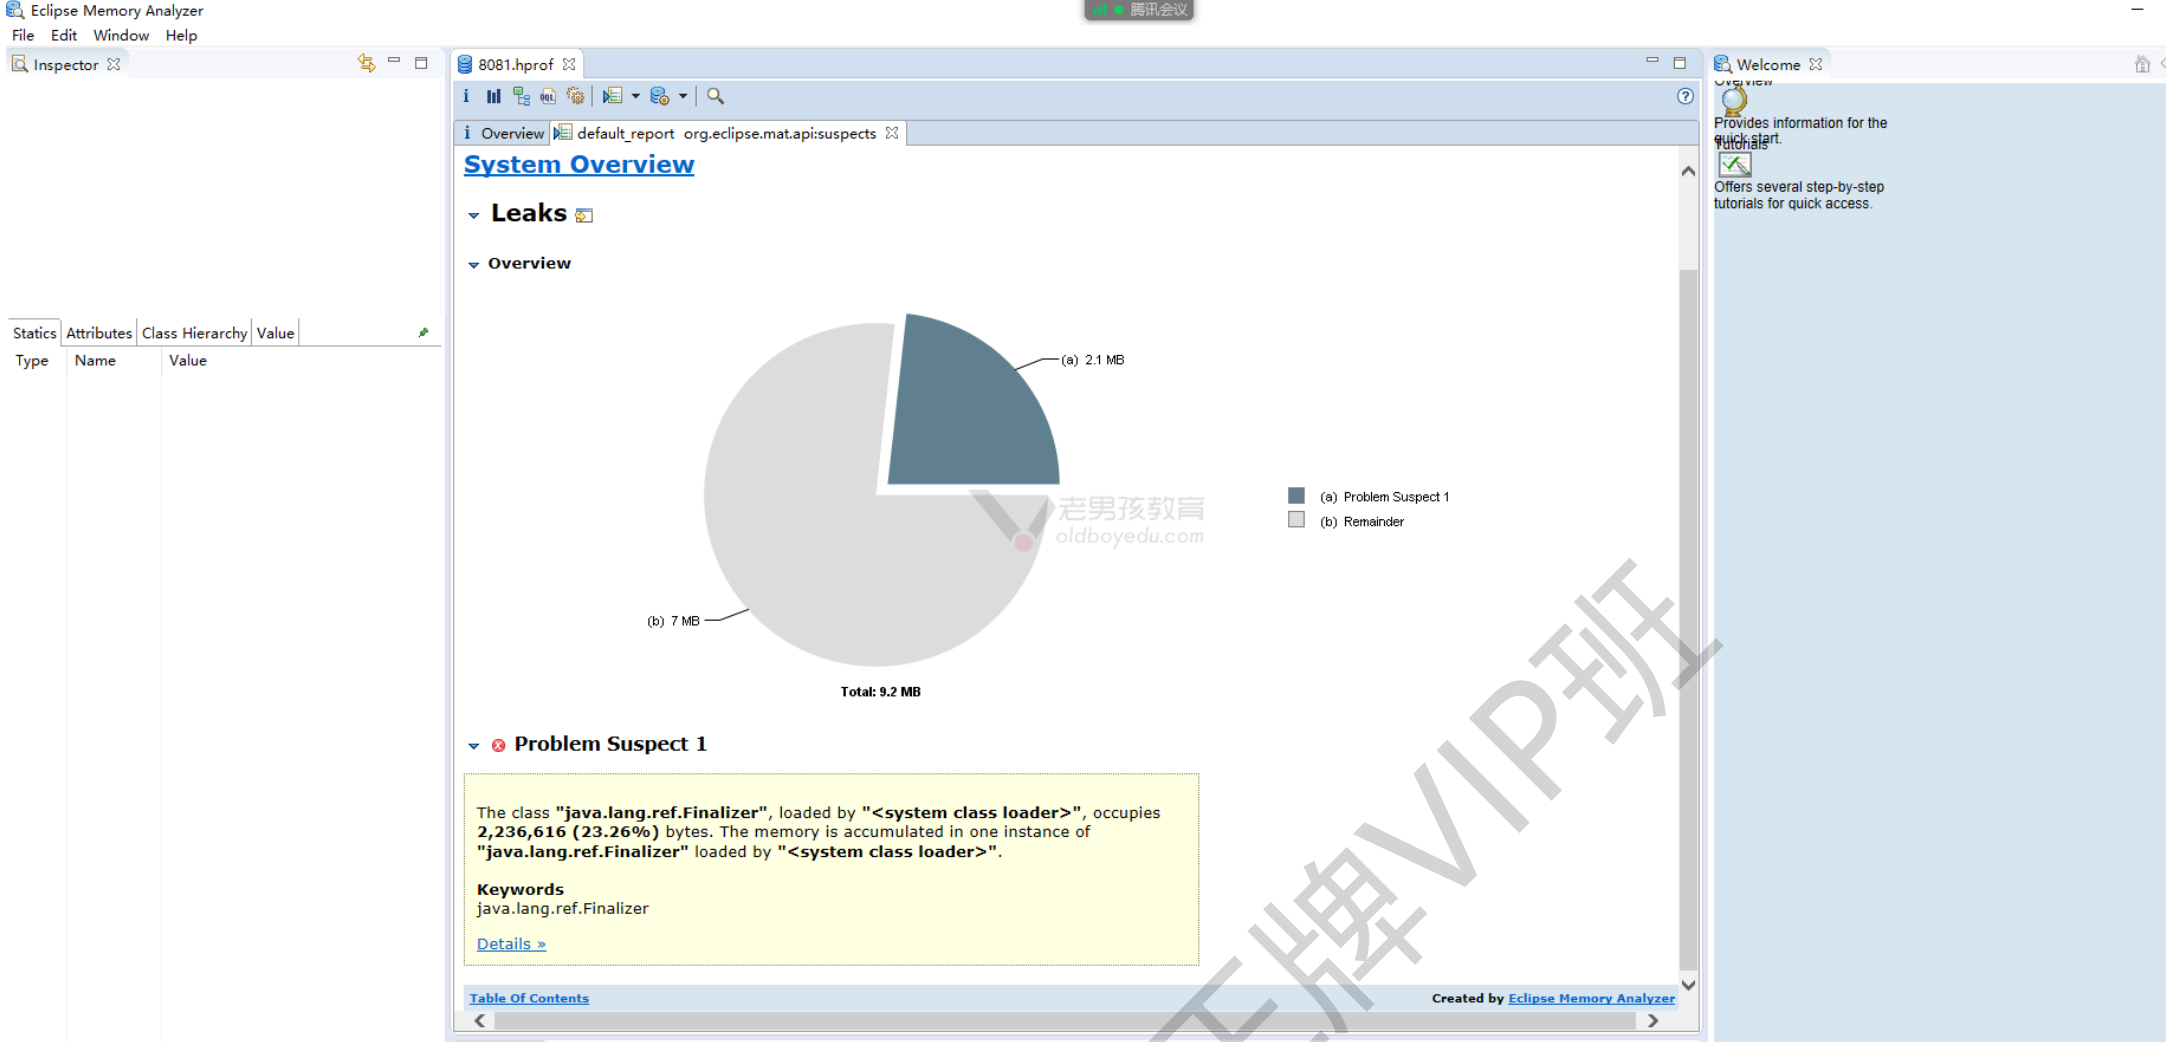Click the icon next to Leaks heading
Viewport: 2166px width, 1042px height.
point(585,215)
